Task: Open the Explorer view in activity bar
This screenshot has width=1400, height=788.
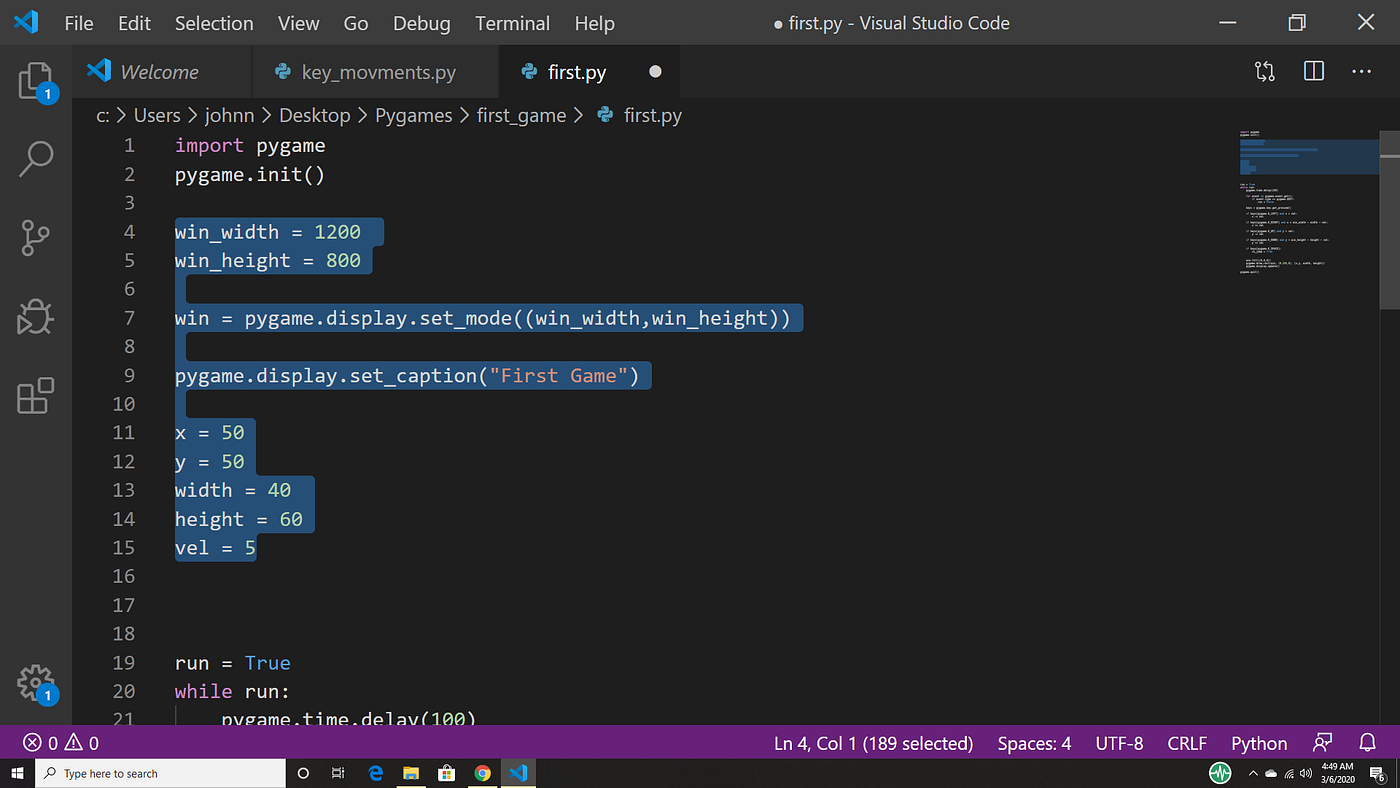Action: pos(36,81)
